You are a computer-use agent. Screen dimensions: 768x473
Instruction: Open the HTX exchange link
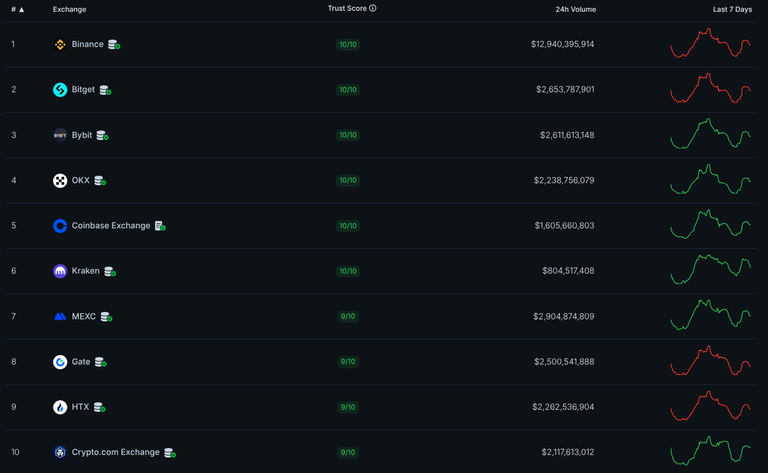(80, 407)
